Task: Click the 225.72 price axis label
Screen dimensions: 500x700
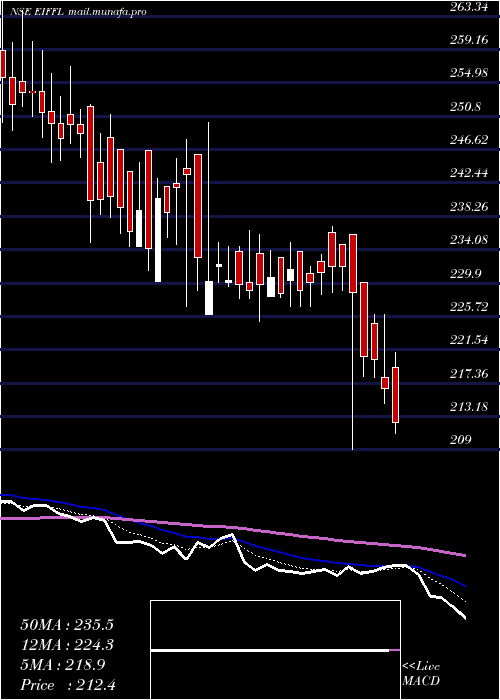Action: tap(469, 307)
